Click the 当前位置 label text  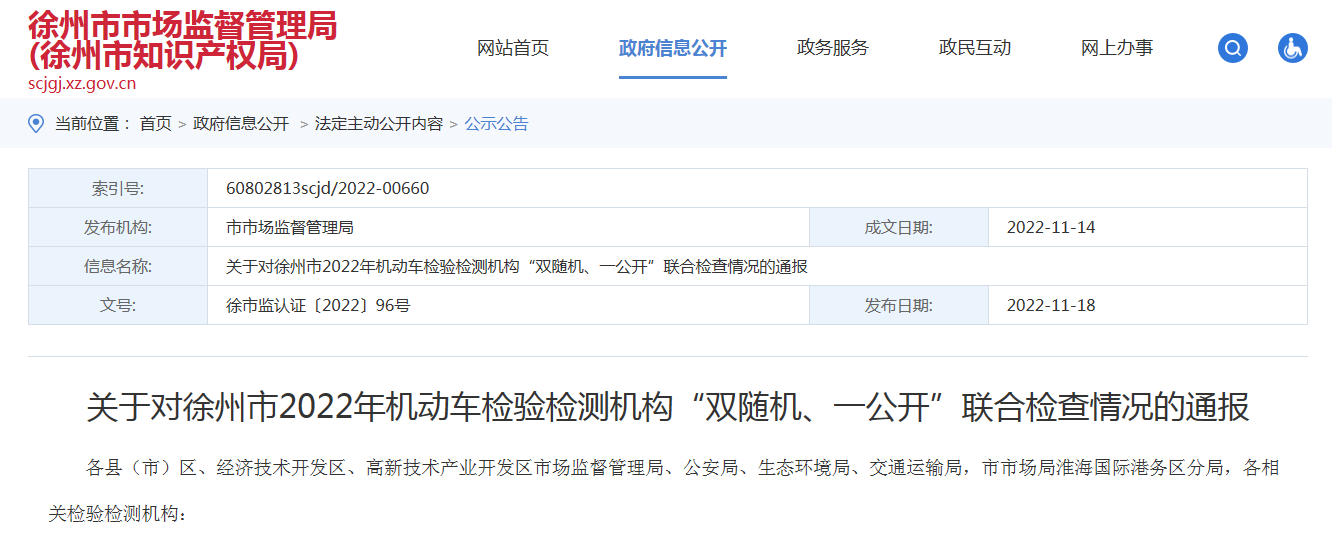pos(90,124)
